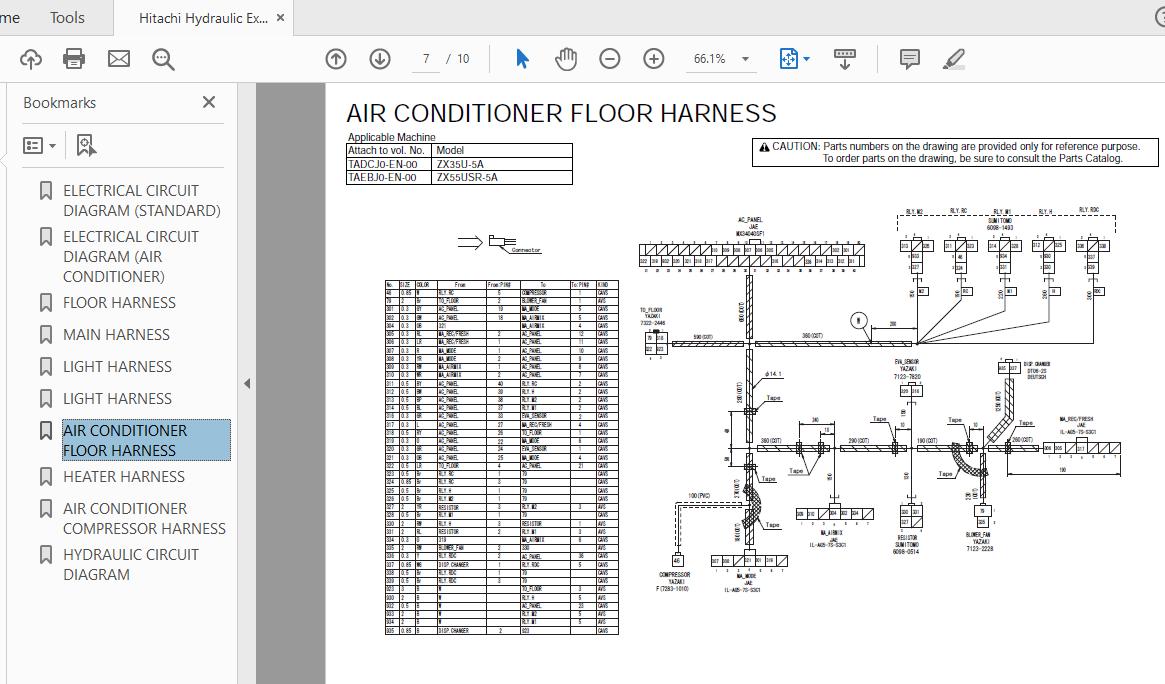Screen dimensions: 1165x684
Task: Click the AIR CONDITIONER FLOOR HARNESS page title
Action: tap(561, 113)
